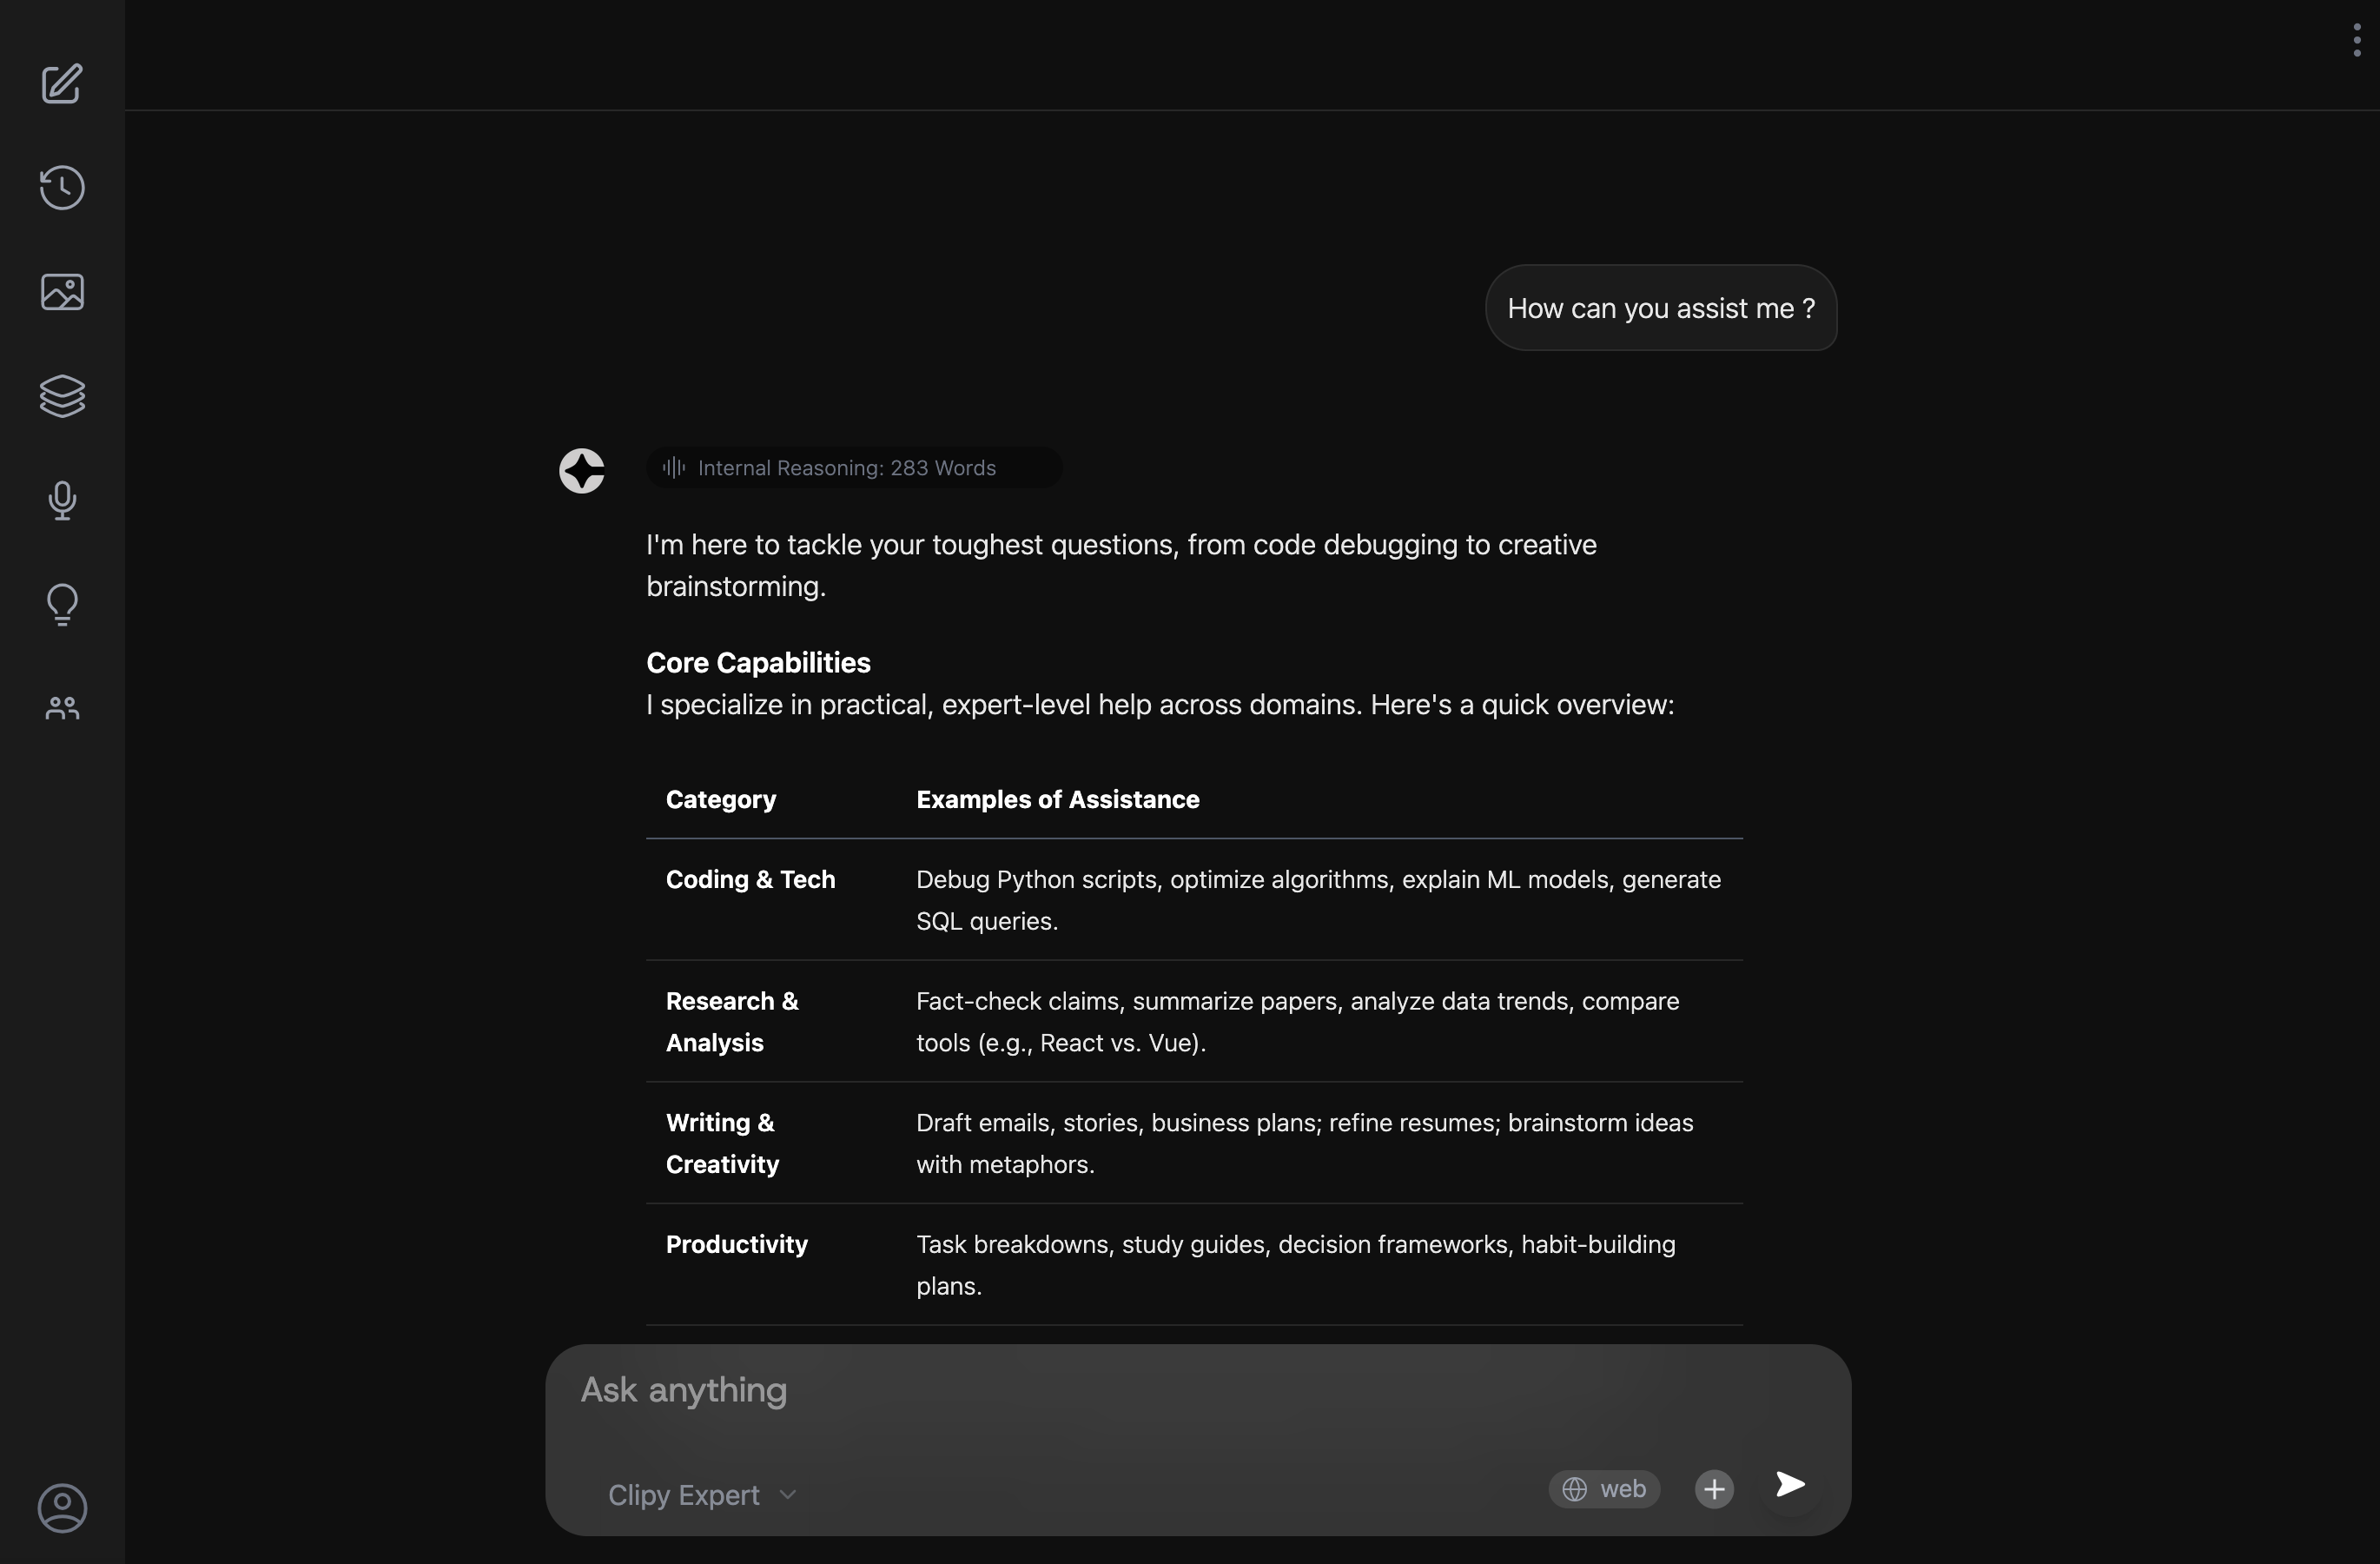Image resolution: width=2380 pixels, height=1564 pixels.
Task: Toggle the web search option
Action: point(1603,1489)
